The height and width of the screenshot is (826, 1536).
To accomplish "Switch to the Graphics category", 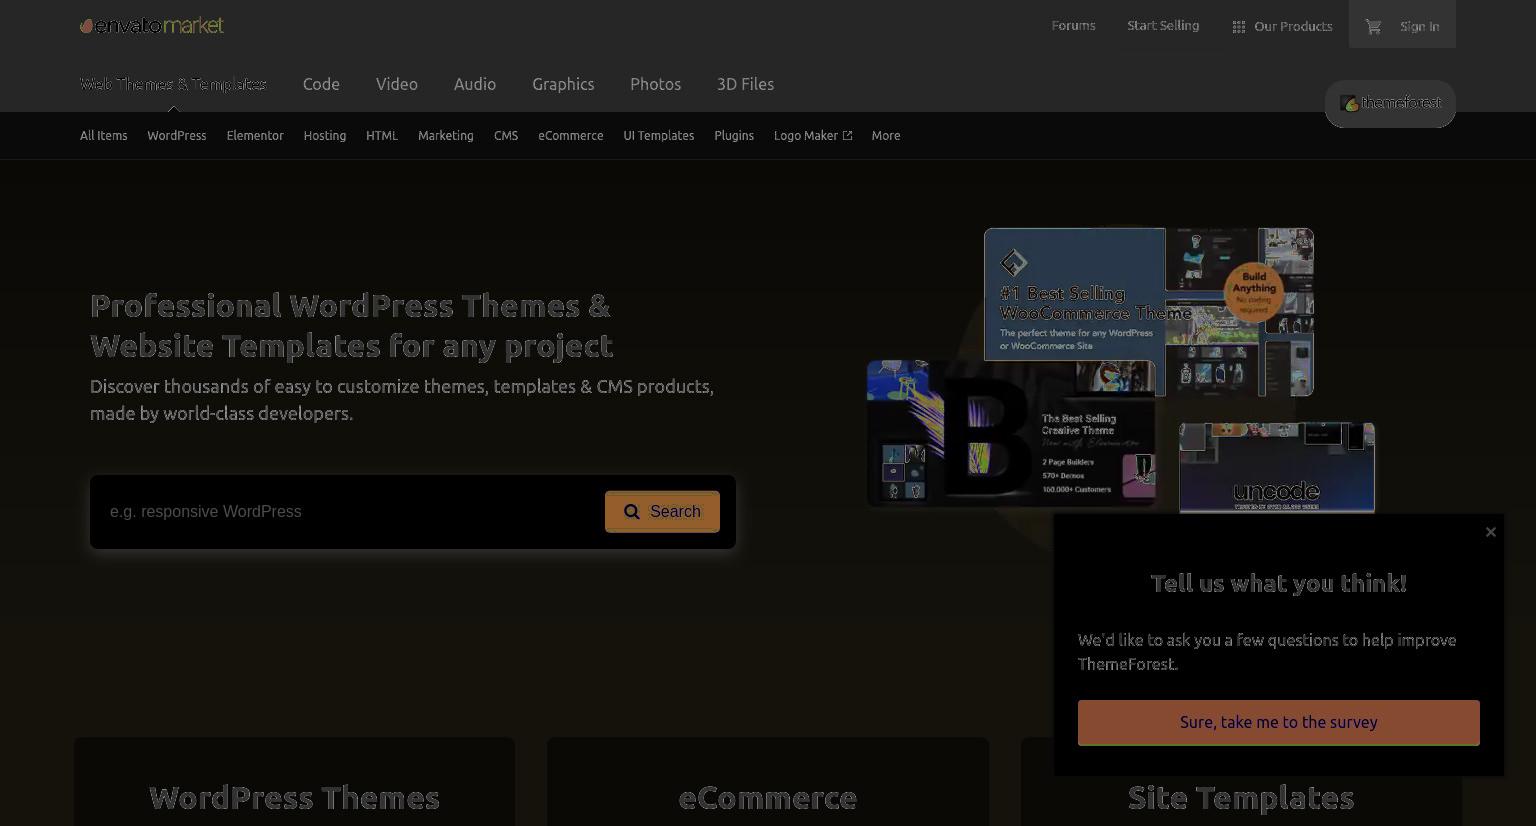I will pos(563,84).
